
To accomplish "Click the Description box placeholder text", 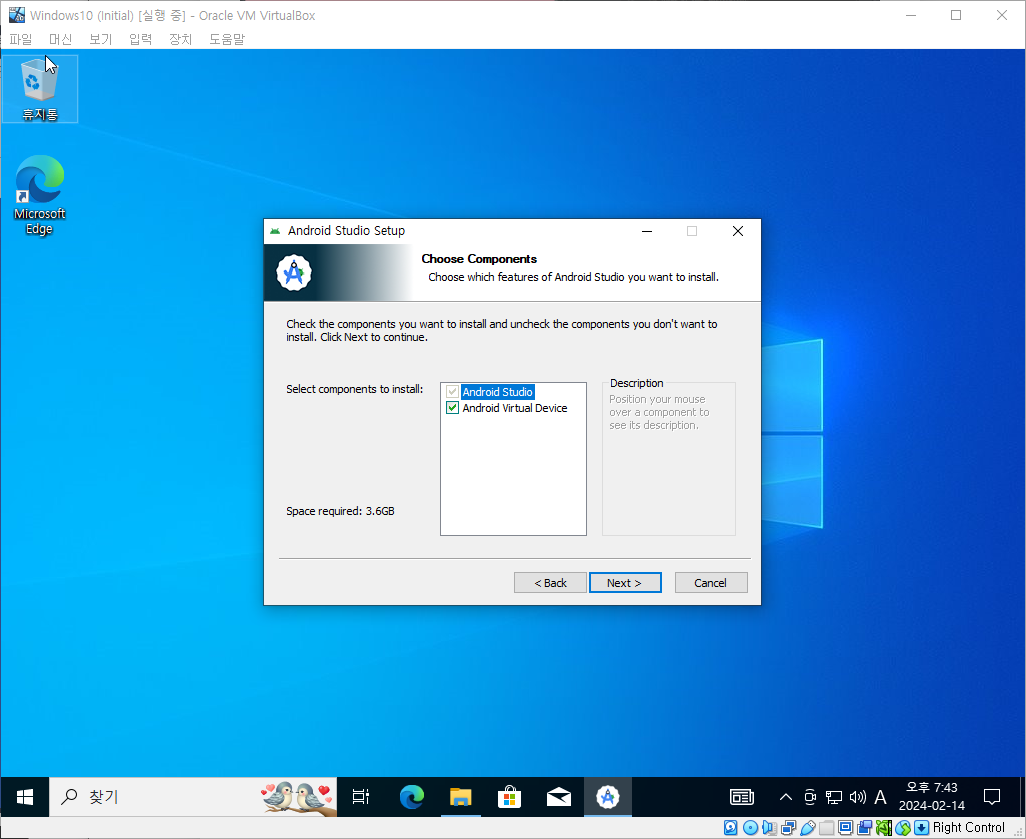I will click(x=659, y=412).
